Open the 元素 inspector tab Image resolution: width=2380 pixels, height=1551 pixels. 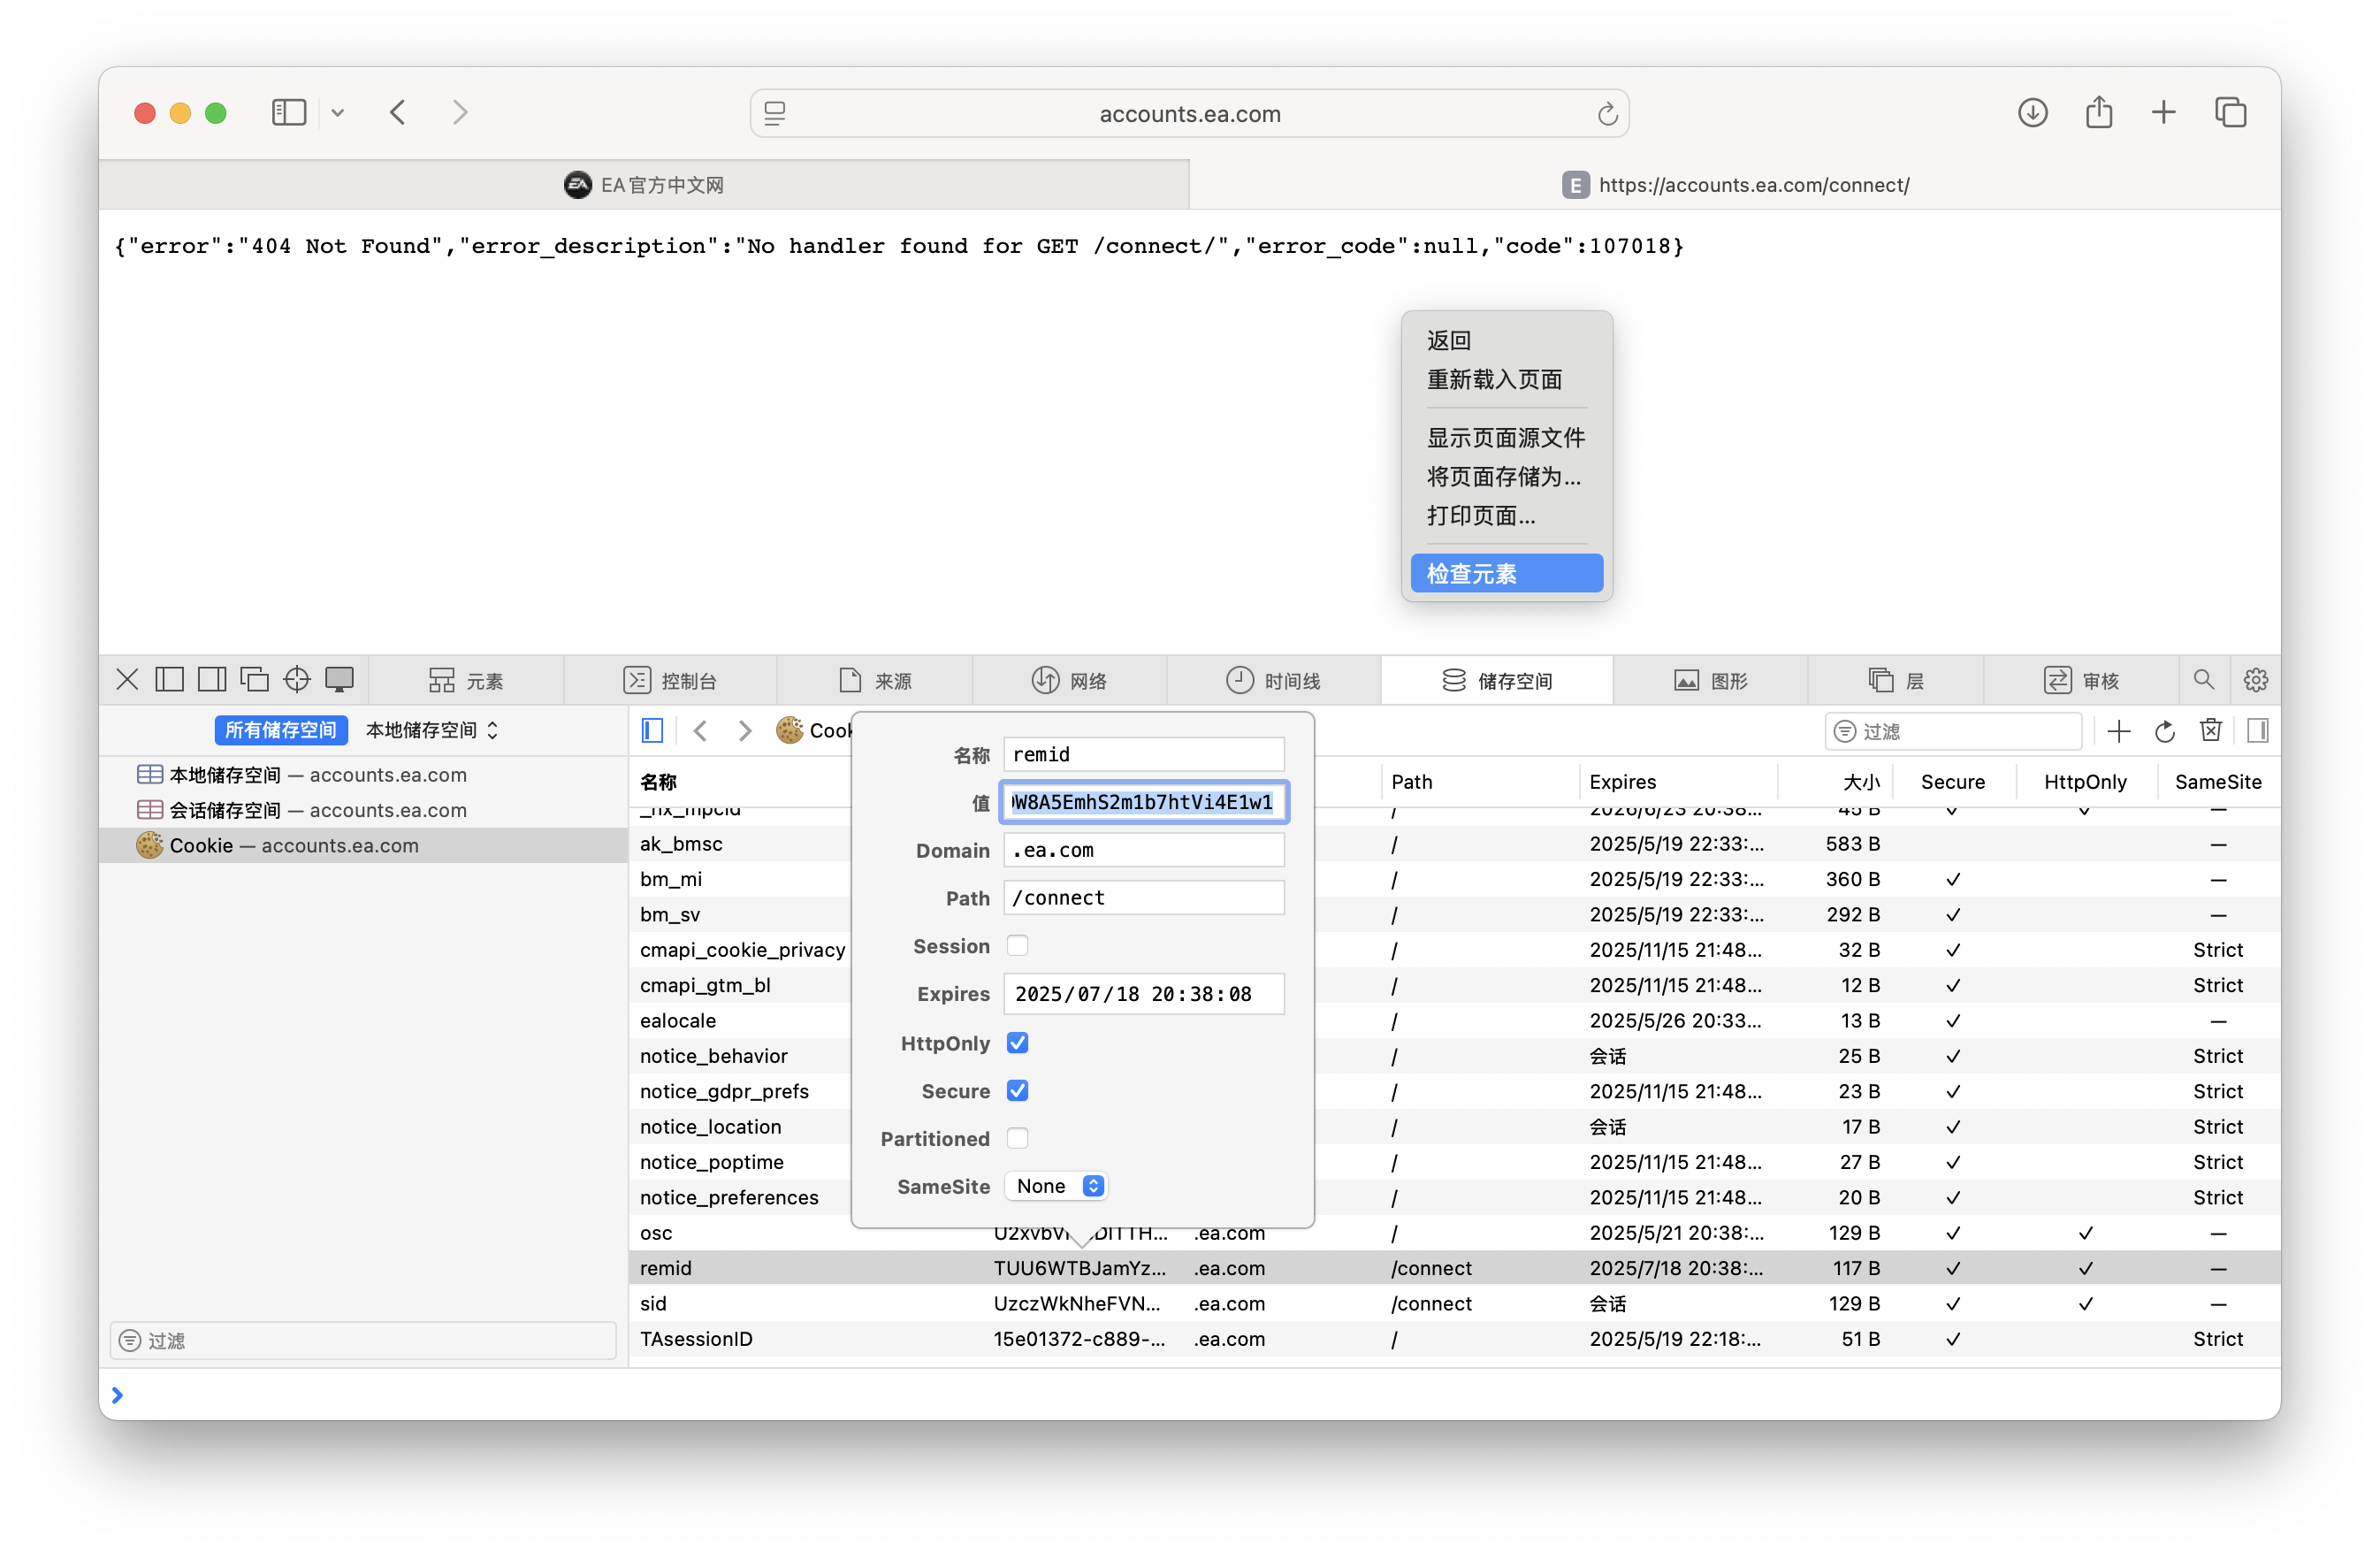click(466, 681)
